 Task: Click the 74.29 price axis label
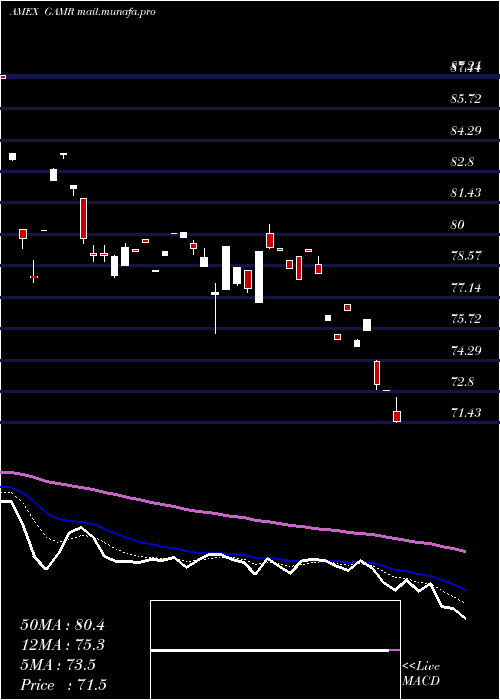[x=466, y=350]
